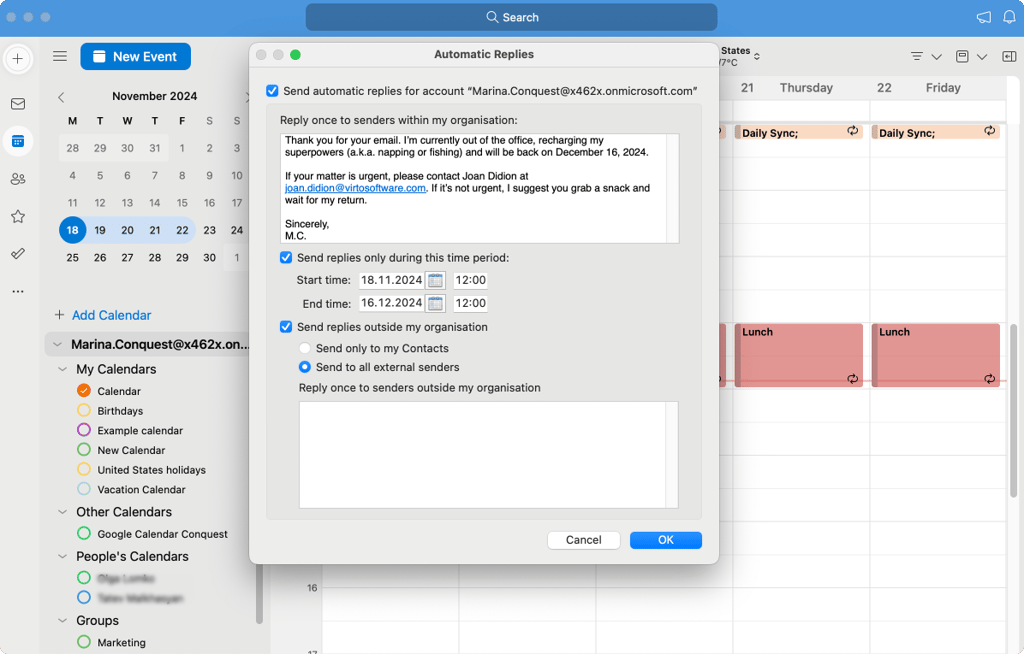The height and width of the screenshot is (654, 1024).
Task: Click the recurring icon on Thursday's Lunch event
Action: pyautogui.click(x=853, y=379)
